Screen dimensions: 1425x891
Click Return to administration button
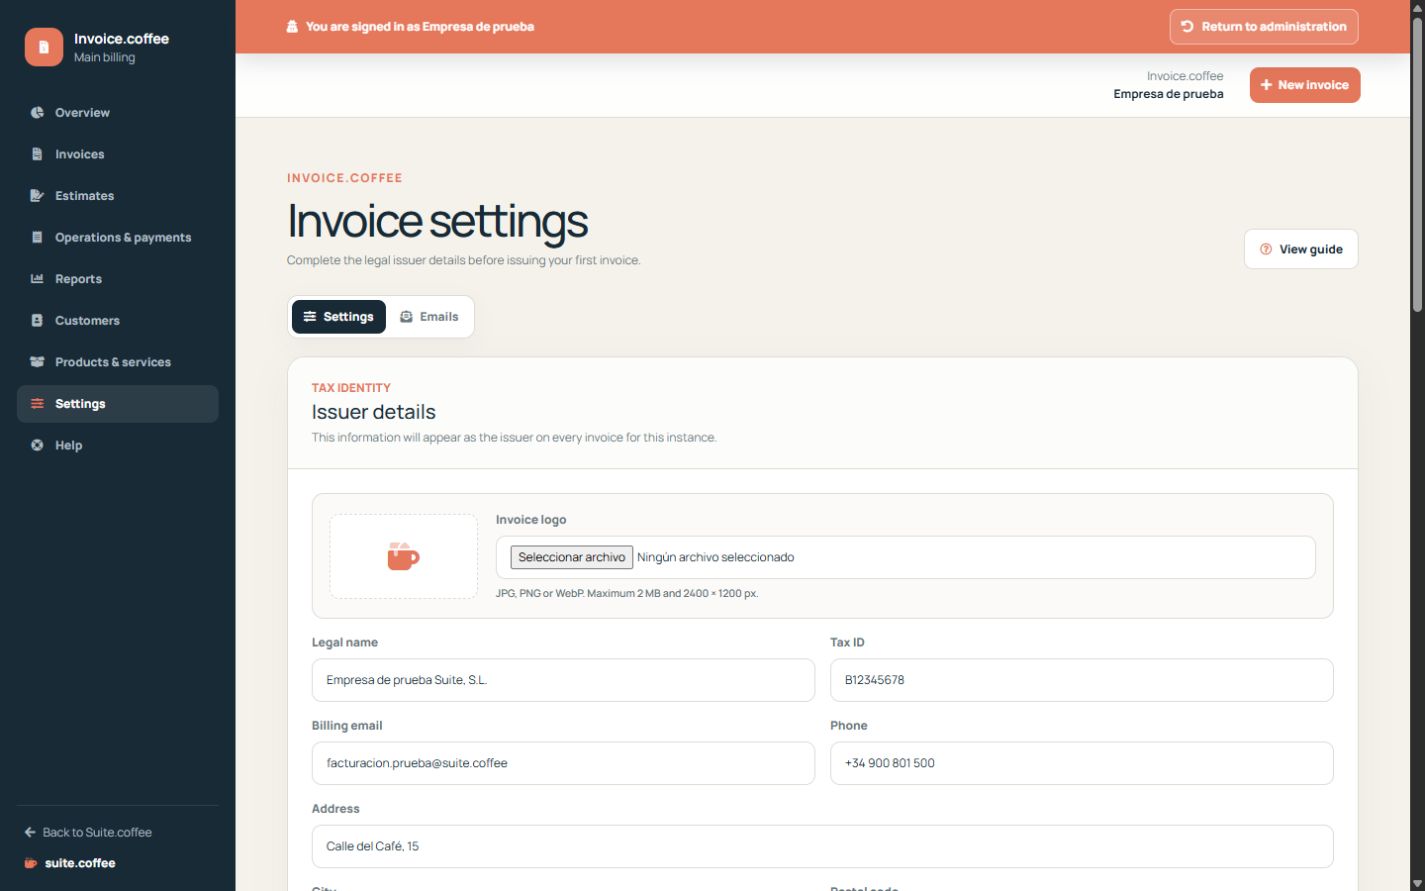pos(1264,27)
